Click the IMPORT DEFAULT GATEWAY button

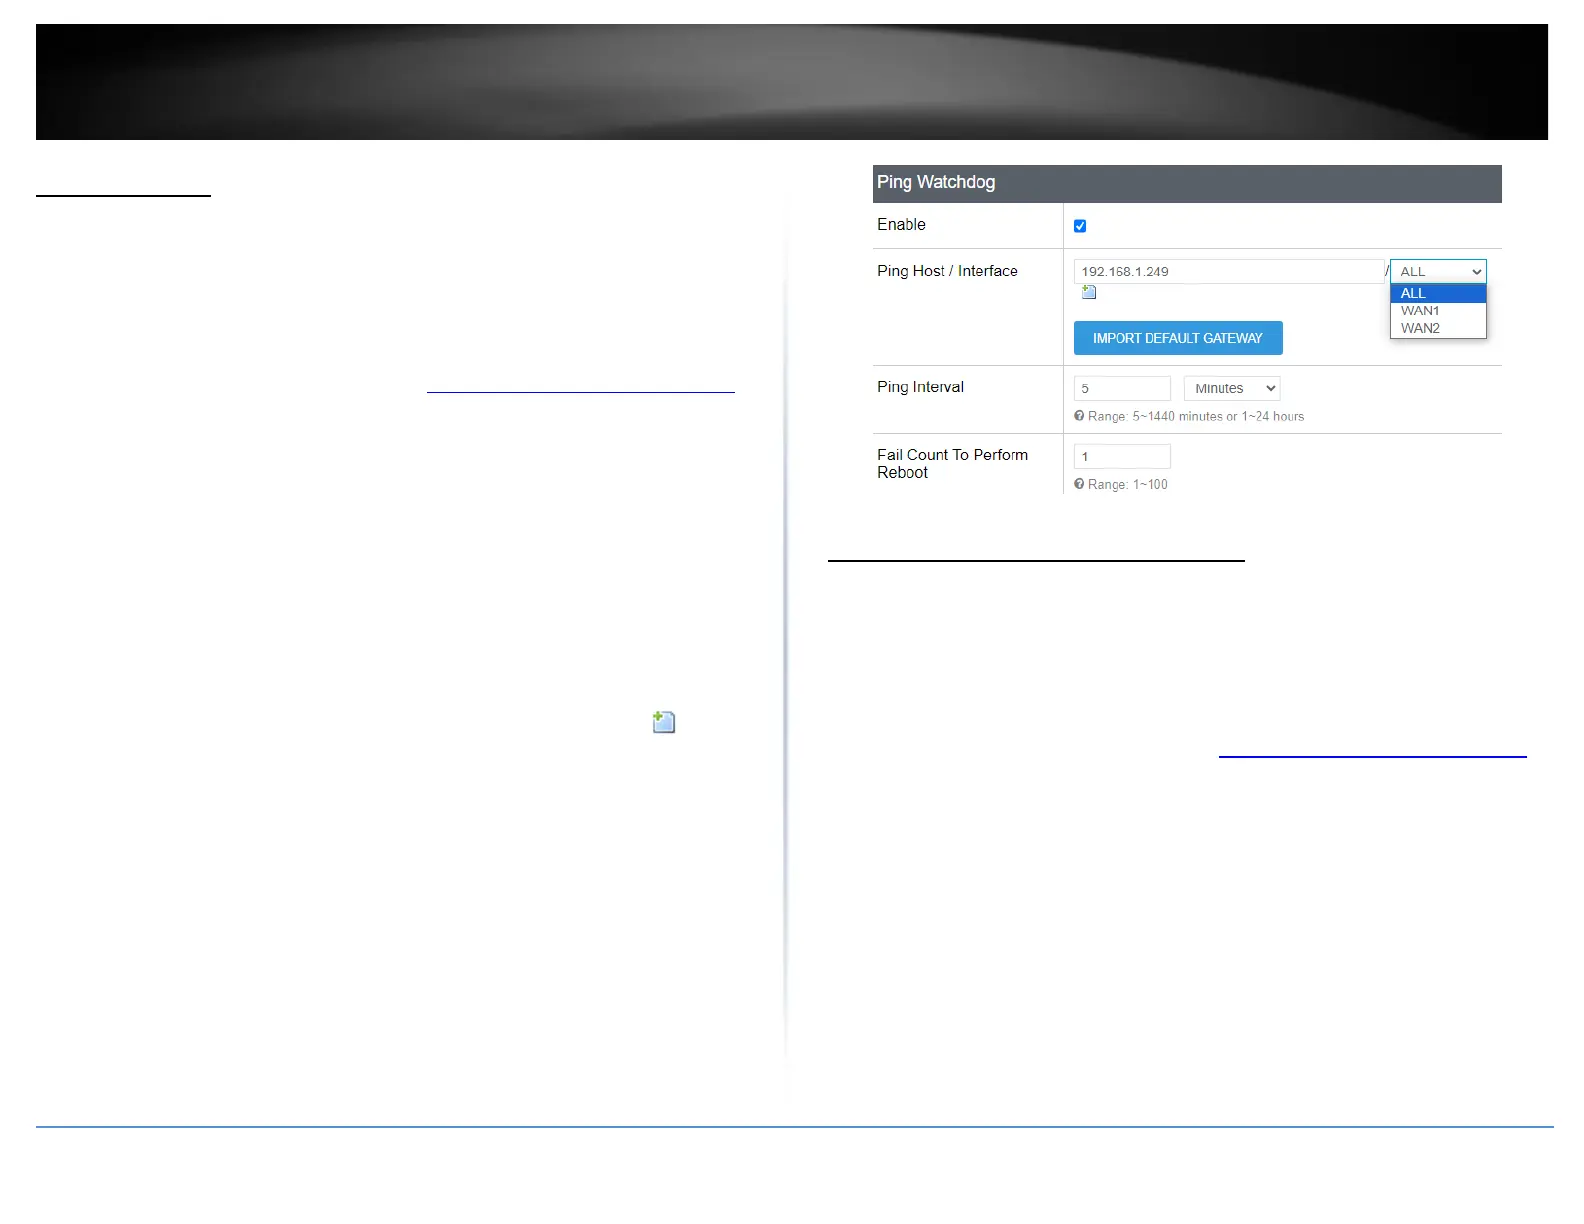(1178, 338)
